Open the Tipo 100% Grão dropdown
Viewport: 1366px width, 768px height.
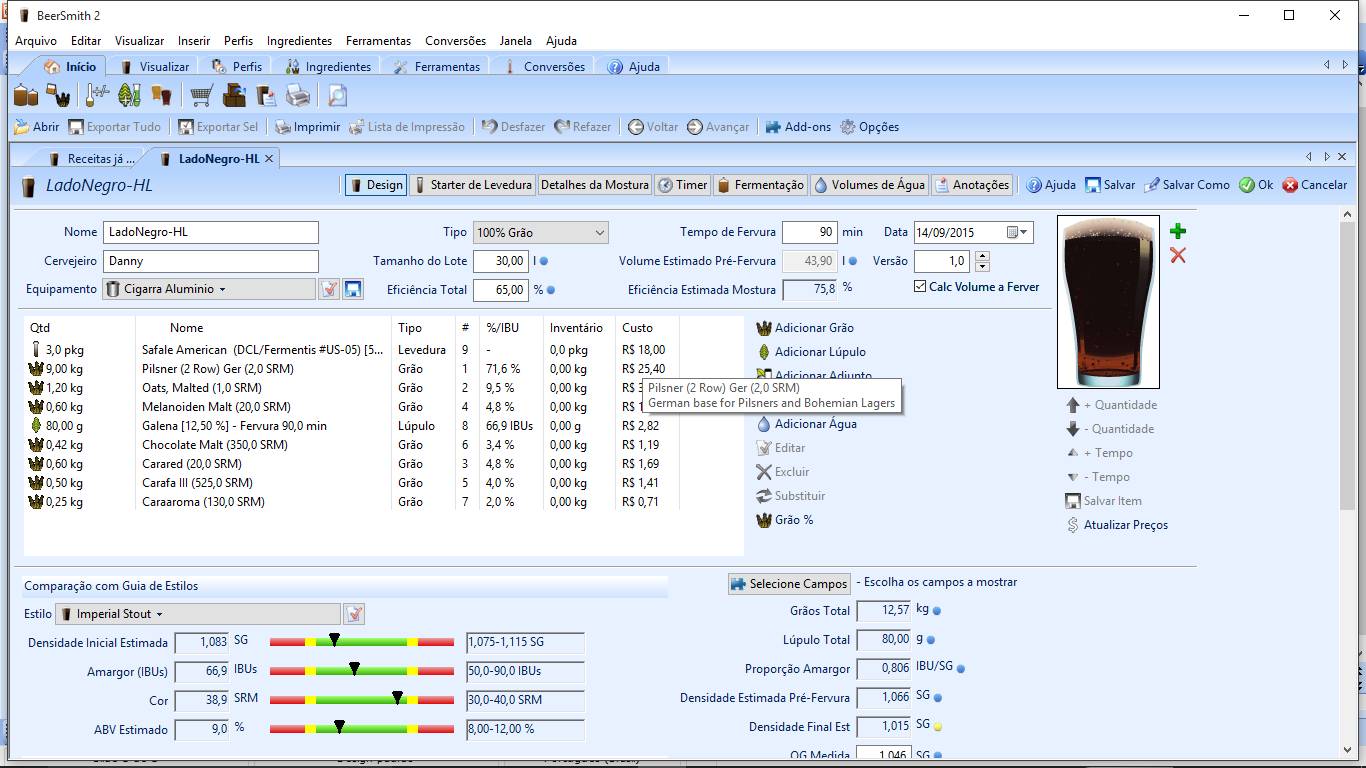(x=540, y=232)
